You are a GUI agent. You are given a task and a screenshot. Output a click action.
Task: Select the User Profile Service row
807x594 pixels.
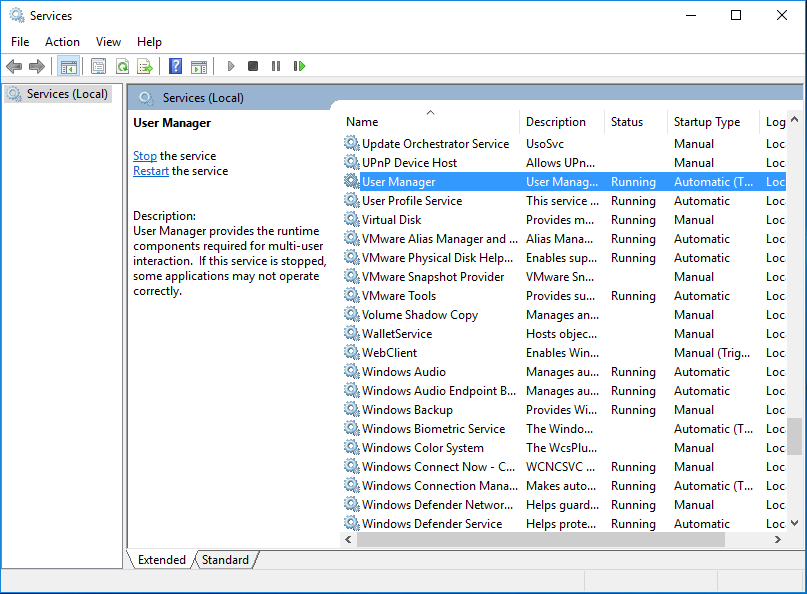(x=564, y=201)
